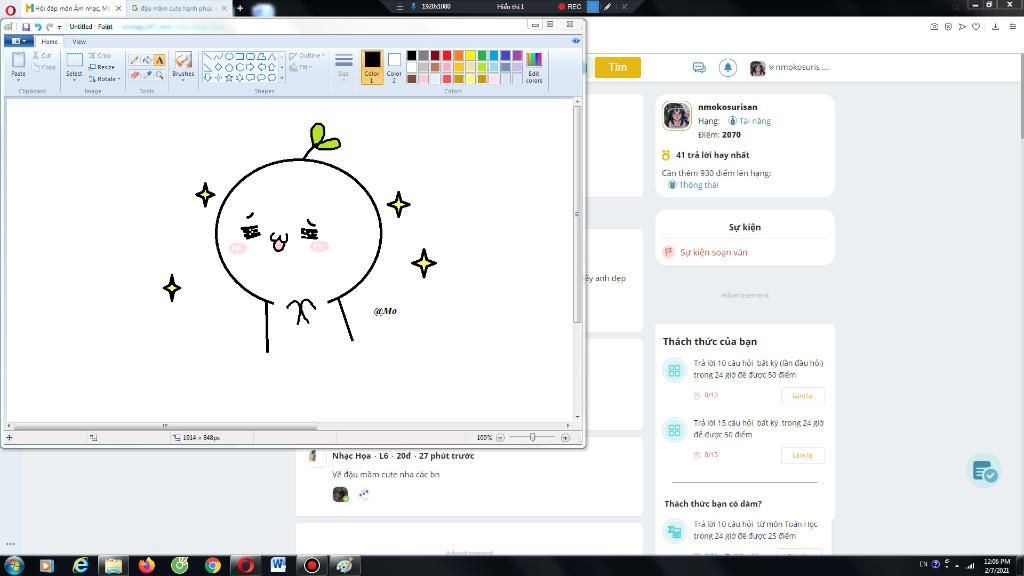Pick the yellow color swatch in top row
The height and width of the screenshot is (576, 1024).
pyautogui.click(x=470, y=56)
